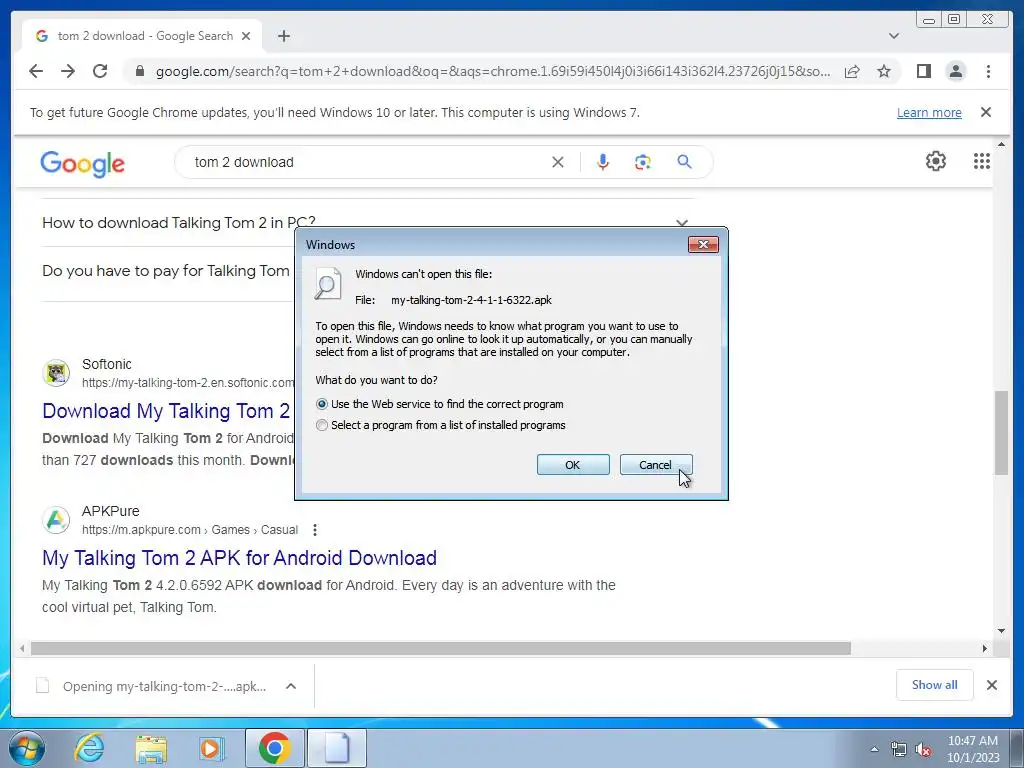Reload the current page
This screenshot has height=768, width=1024.
tap(100, 71)
